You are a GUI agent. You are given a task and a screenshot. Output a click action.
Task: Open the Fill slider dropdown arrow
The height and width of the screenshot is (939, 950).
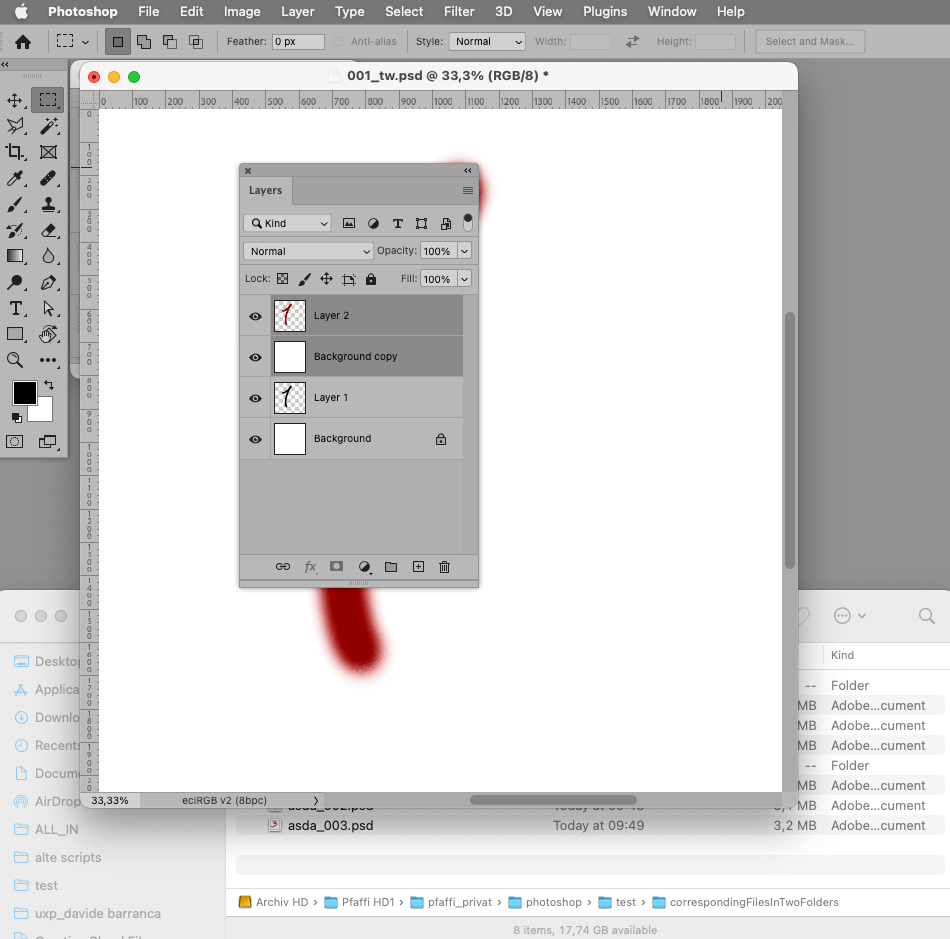click(464, 279)
